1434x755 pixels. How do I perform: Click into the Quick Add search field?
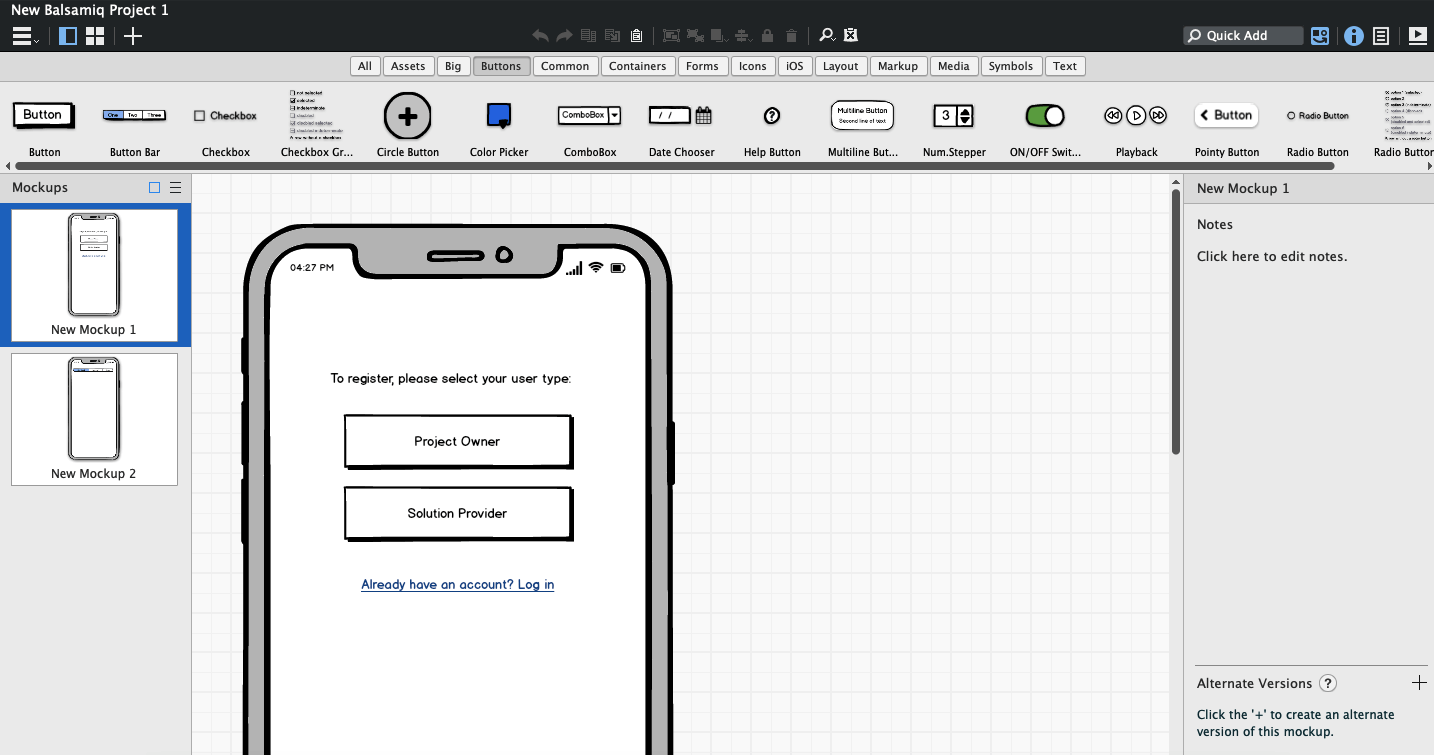(1243, 36)
